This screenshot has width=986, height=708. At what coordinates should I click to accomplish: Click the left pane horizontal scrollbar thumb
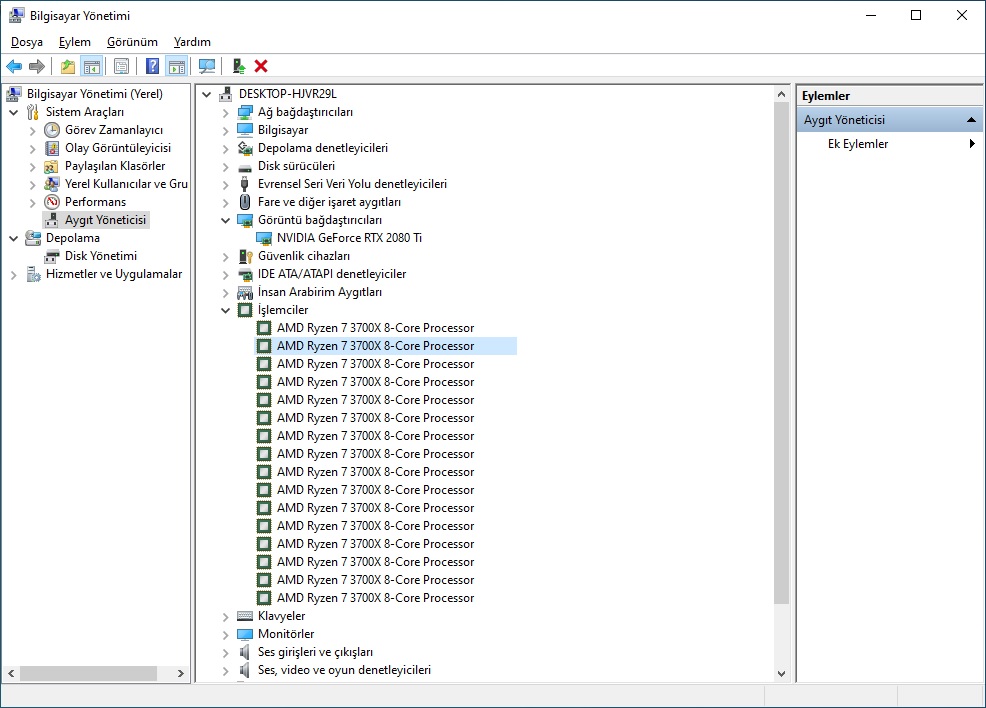pos(88,673)
